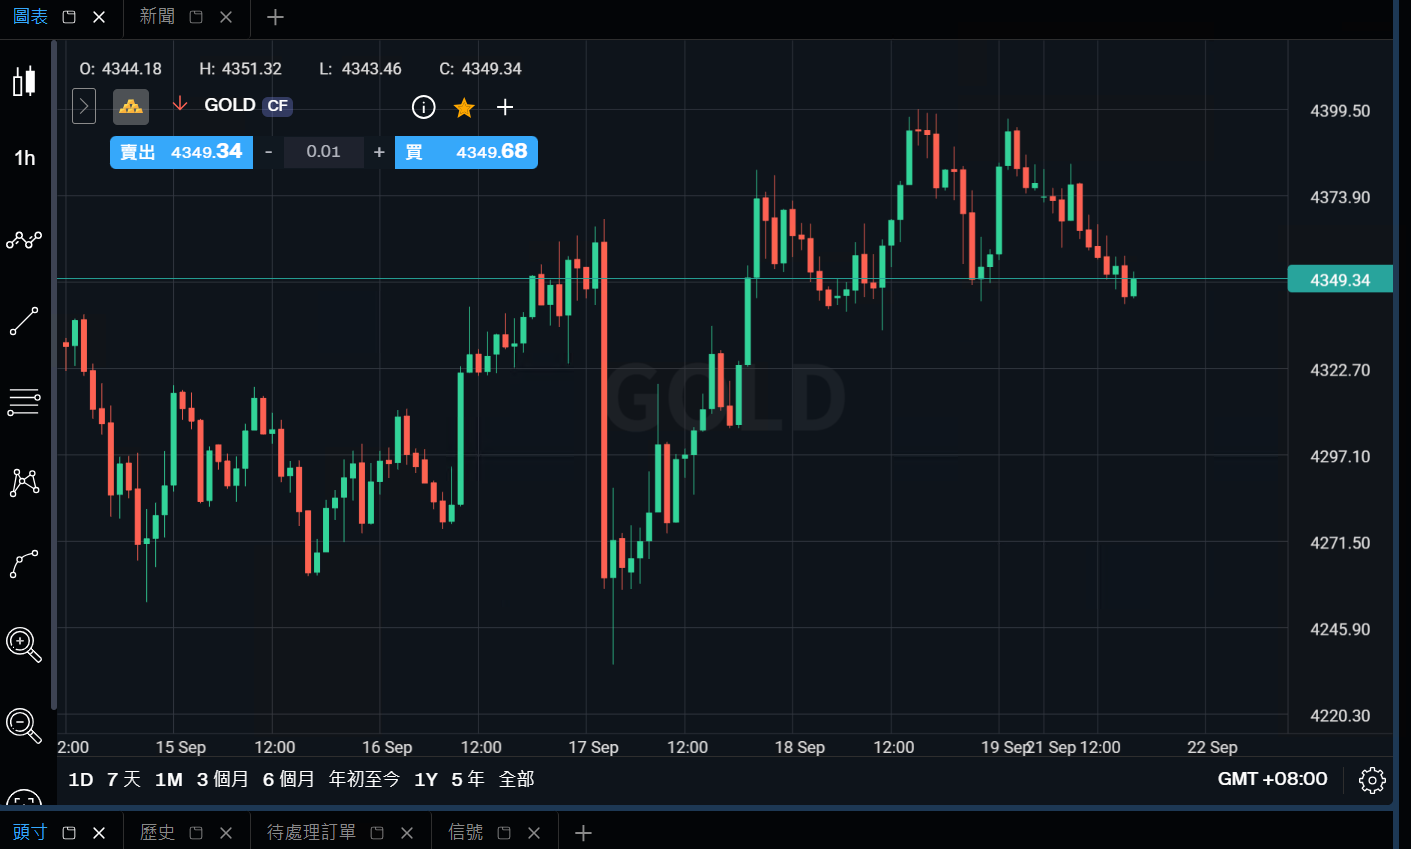Open GOLD instrument info icon
Image resolution: width=1411 pixels, height=849 pixels.
[x=424, y=107]
